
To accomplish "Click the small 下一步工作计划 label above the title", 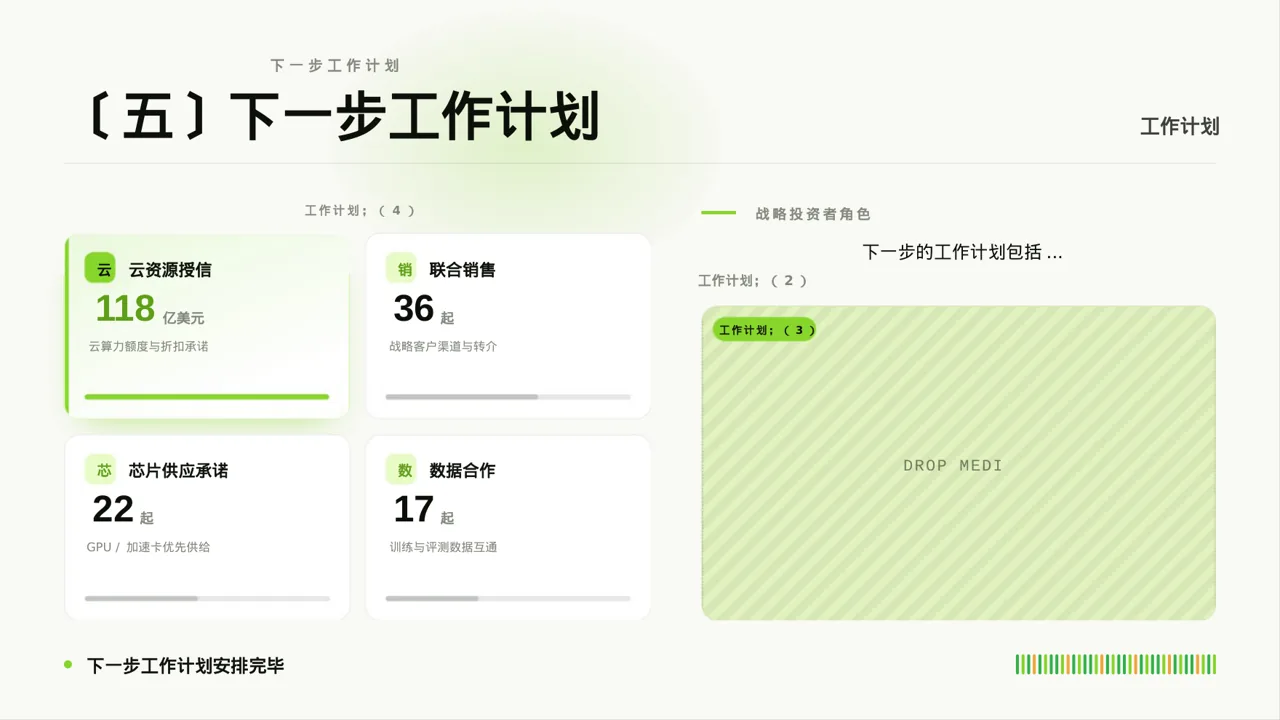I will tap(335, 65).
